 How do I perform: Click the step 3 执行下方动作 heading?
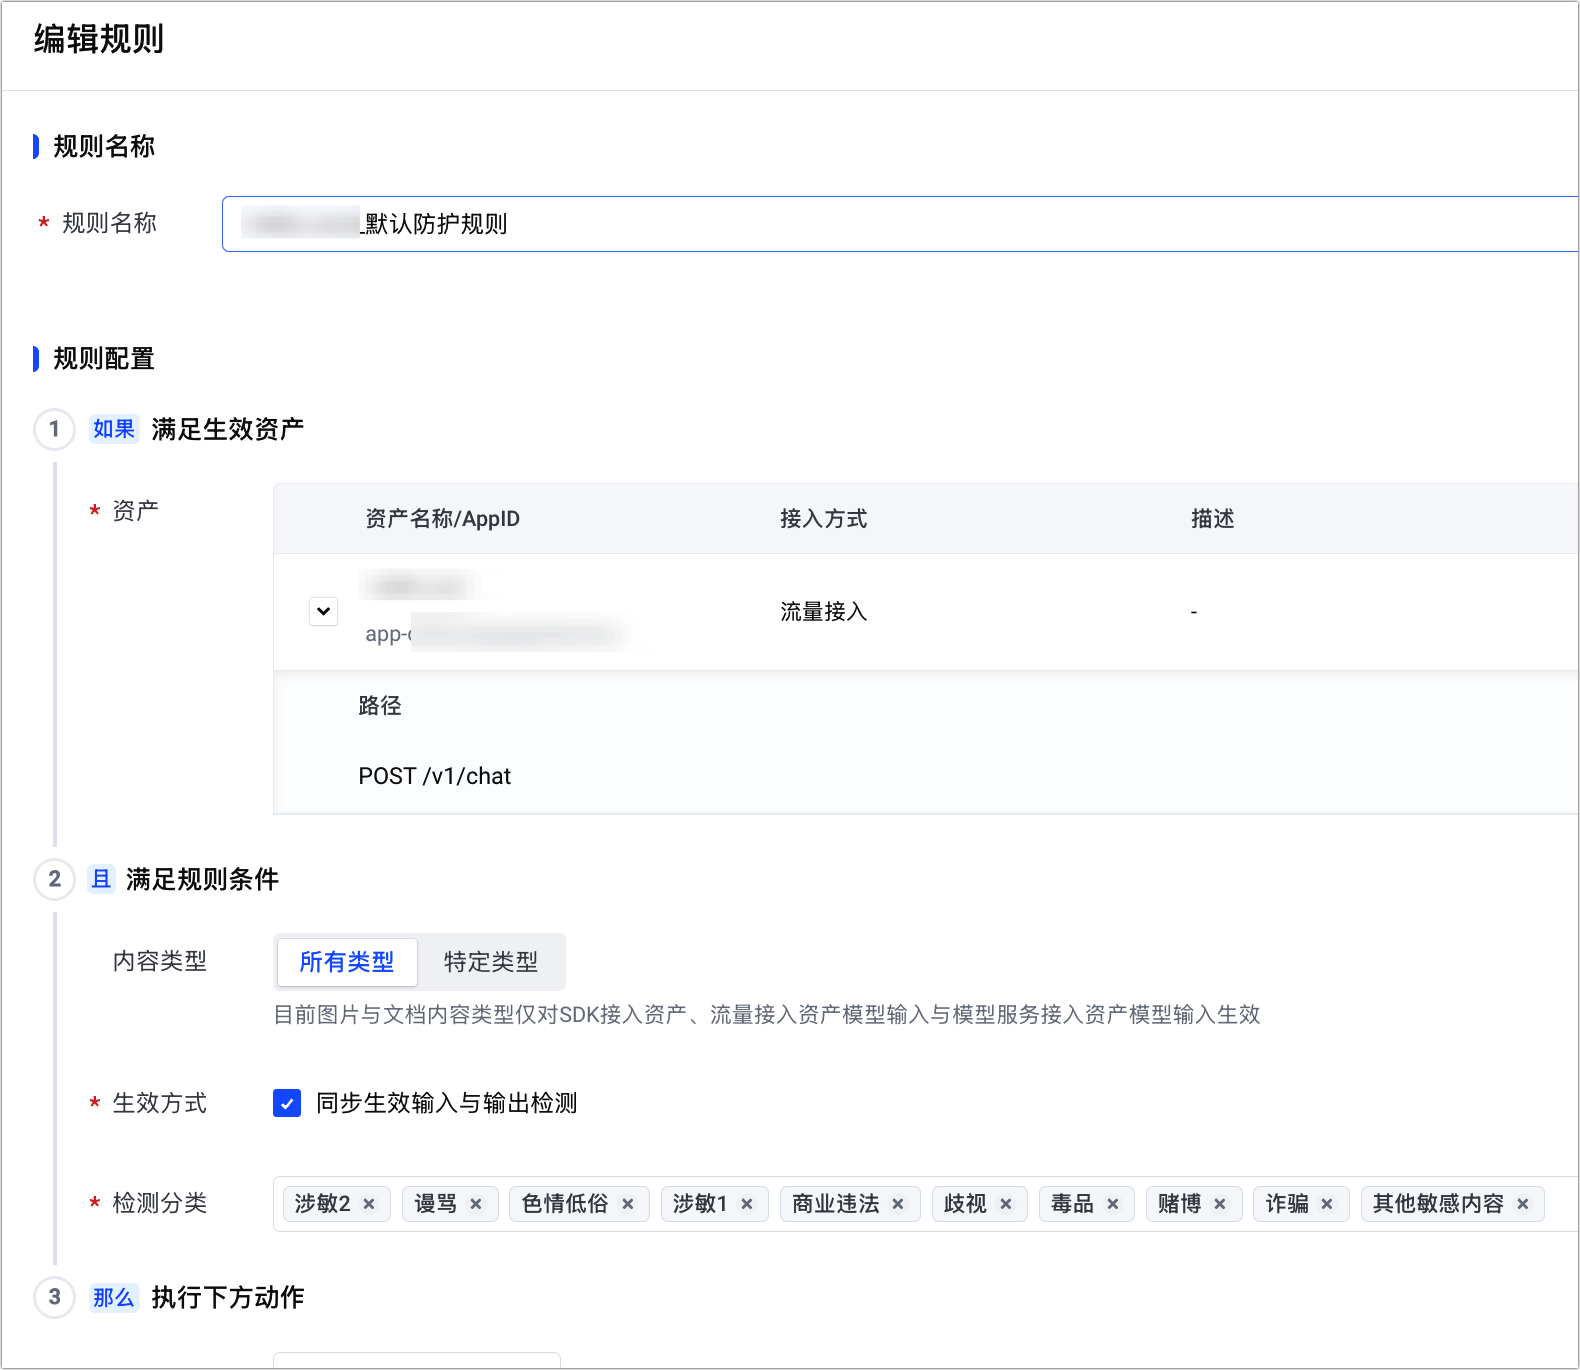click(227, 1297)
